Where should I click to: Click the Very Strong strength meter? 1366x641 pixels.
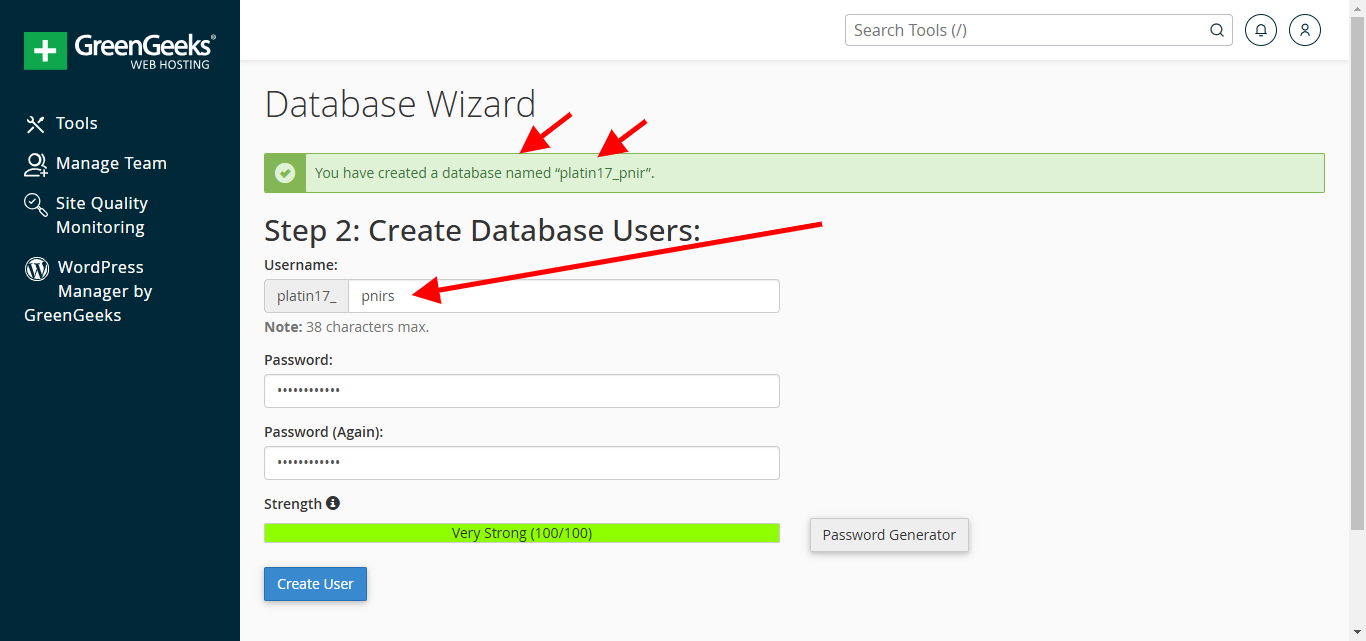(521, 532)
